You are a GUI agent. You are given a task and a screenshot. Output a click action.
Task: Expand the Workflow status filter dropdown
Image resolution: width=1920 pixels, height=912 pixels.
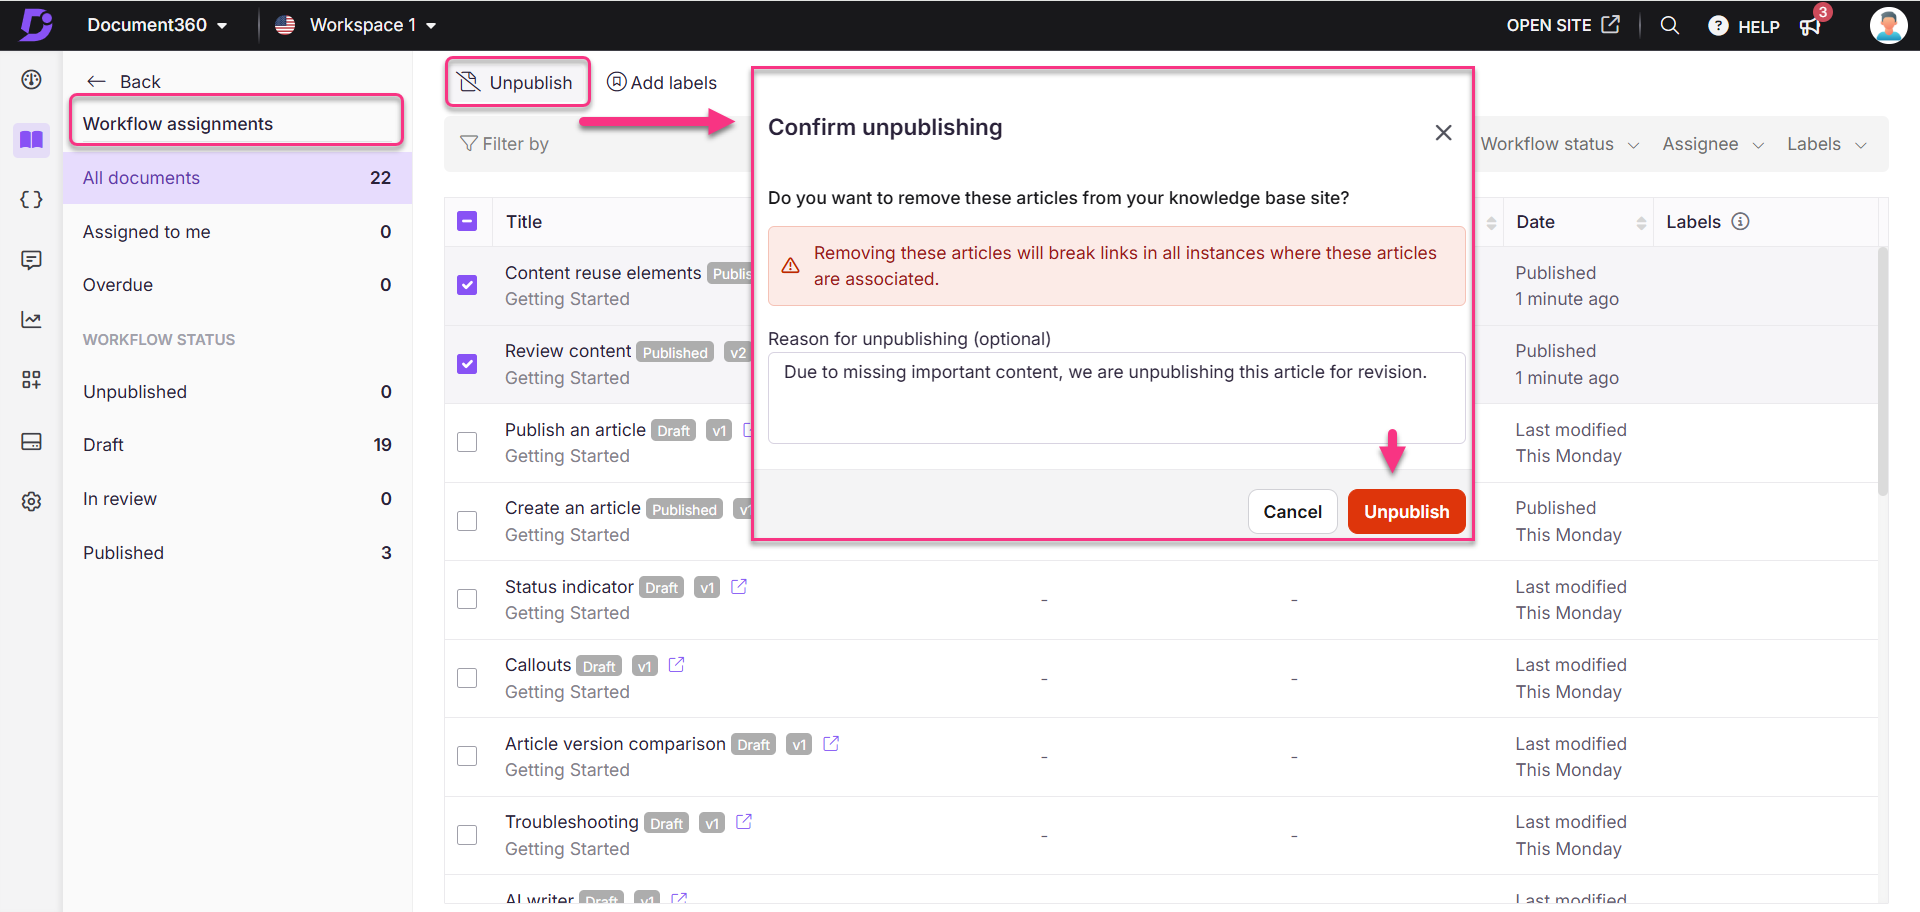pos(1559,144)
